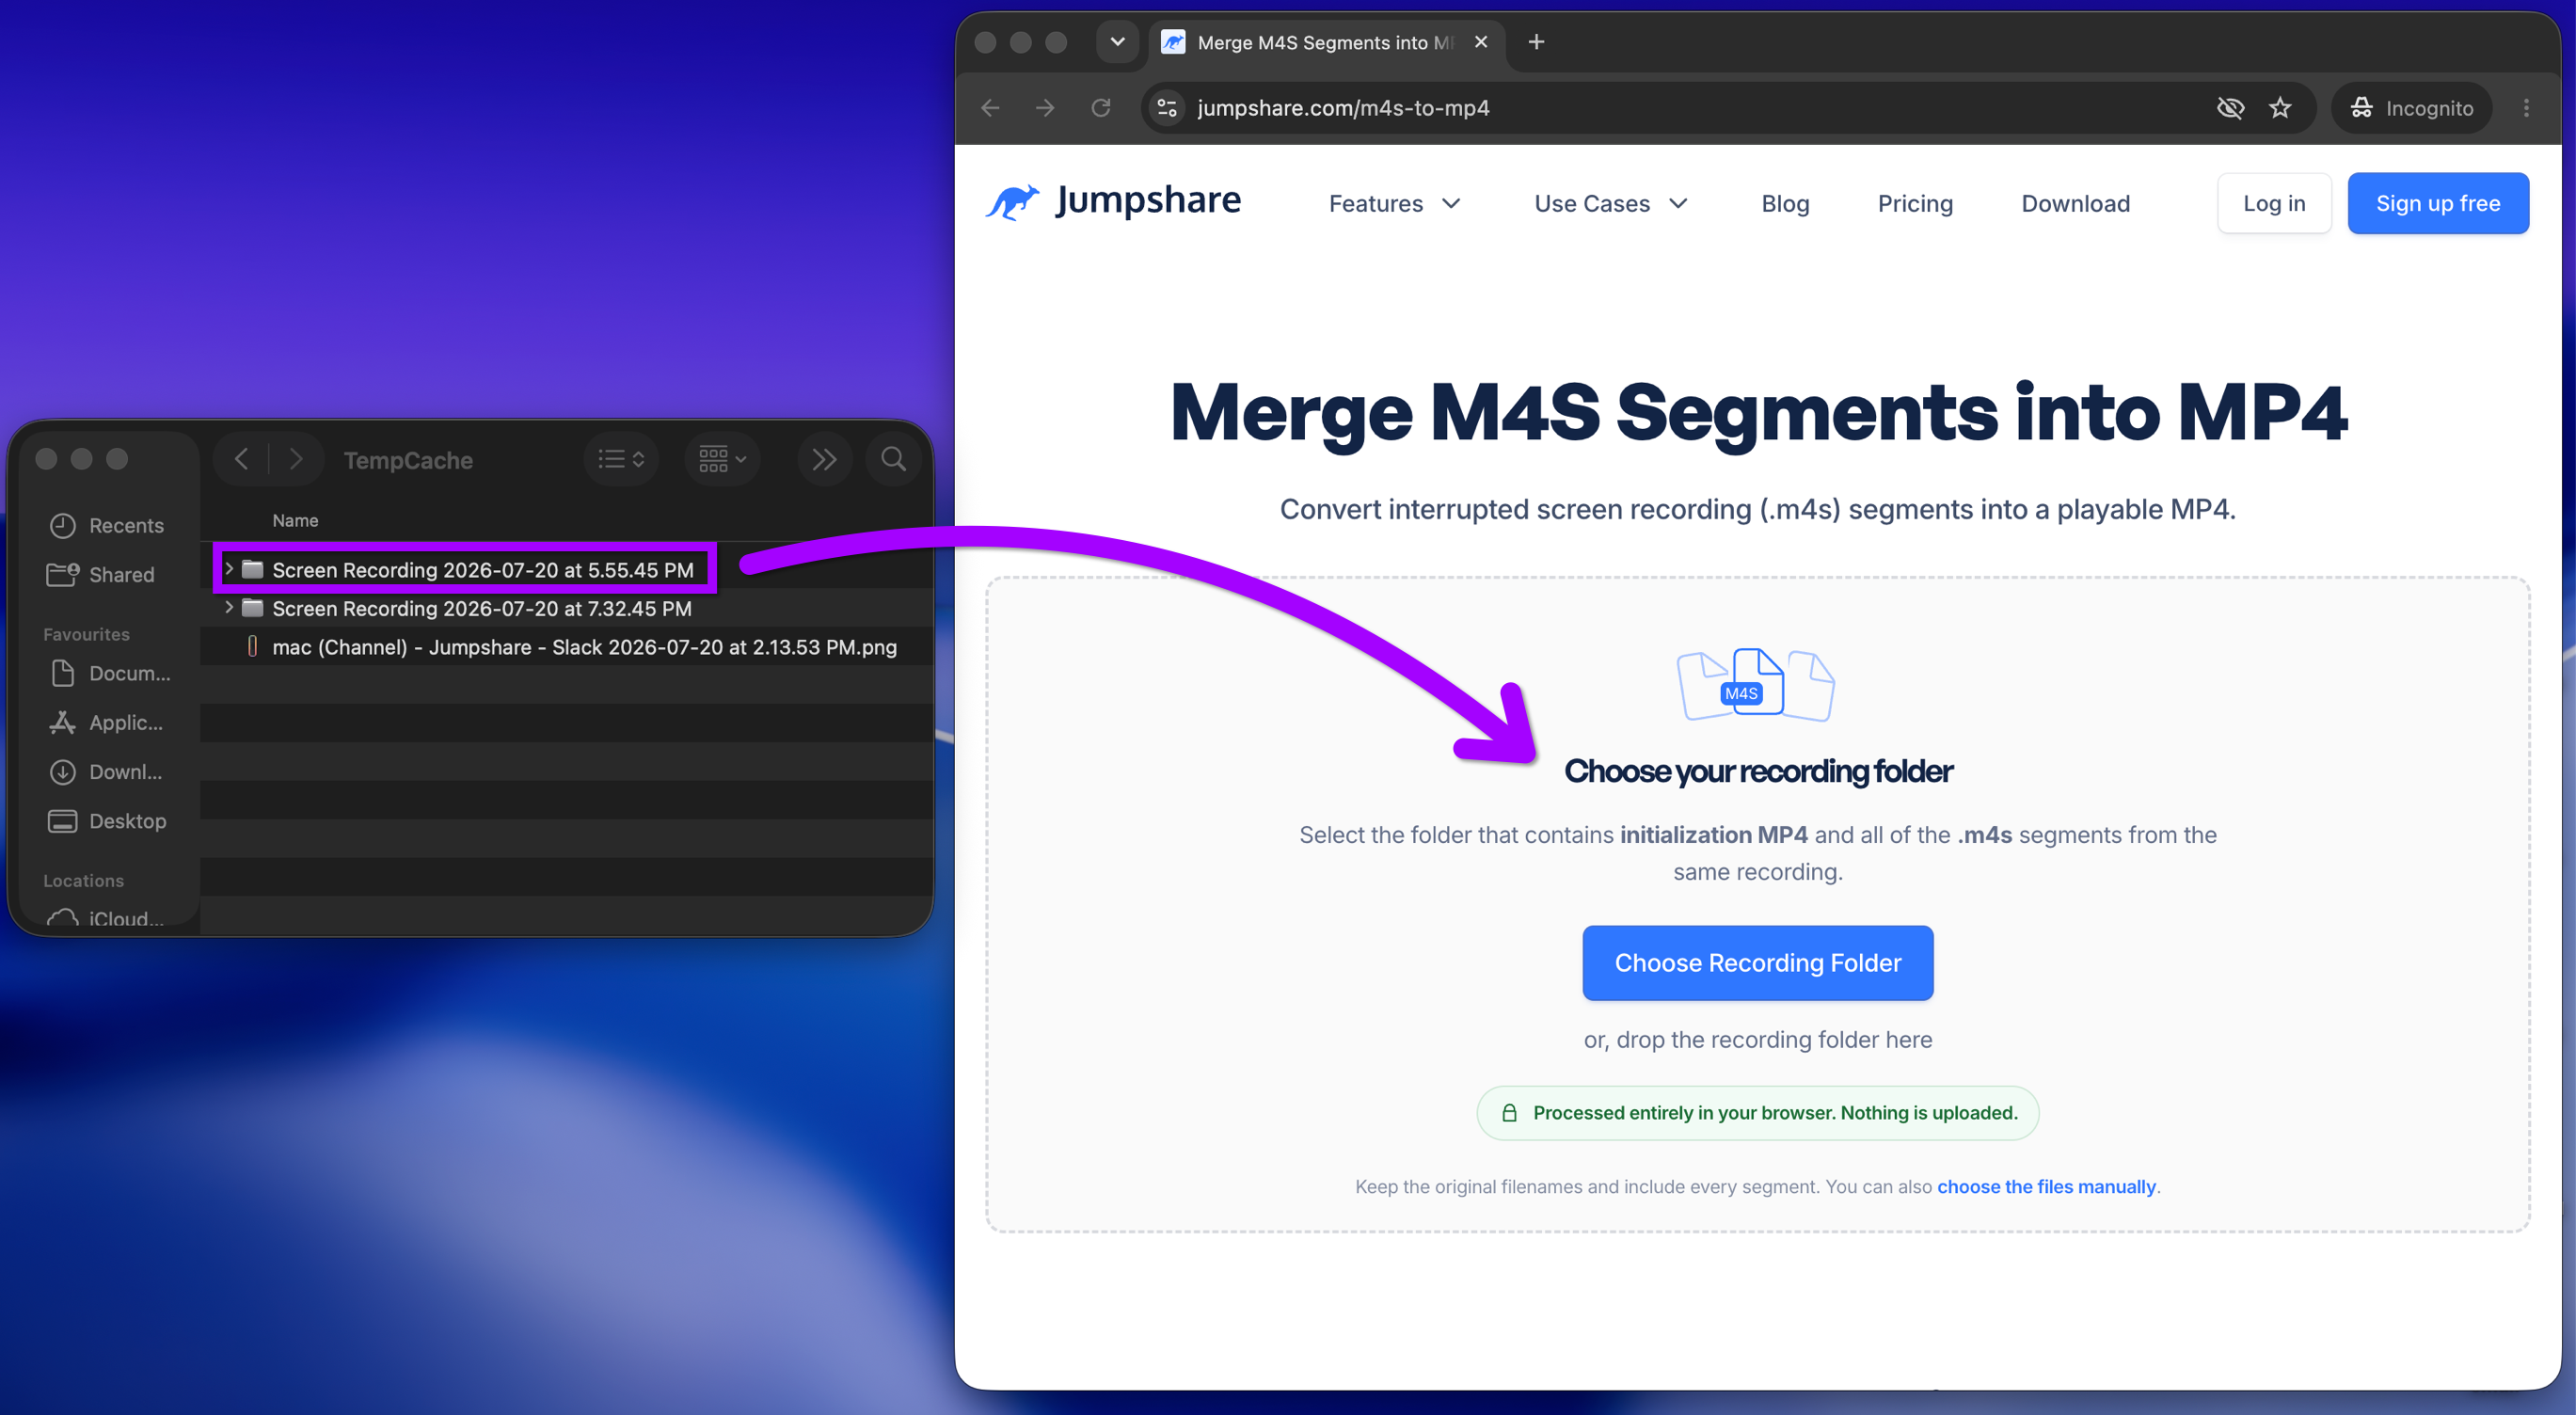
Task: Click the Incognito indicator button
Action: click(2412, 108)
